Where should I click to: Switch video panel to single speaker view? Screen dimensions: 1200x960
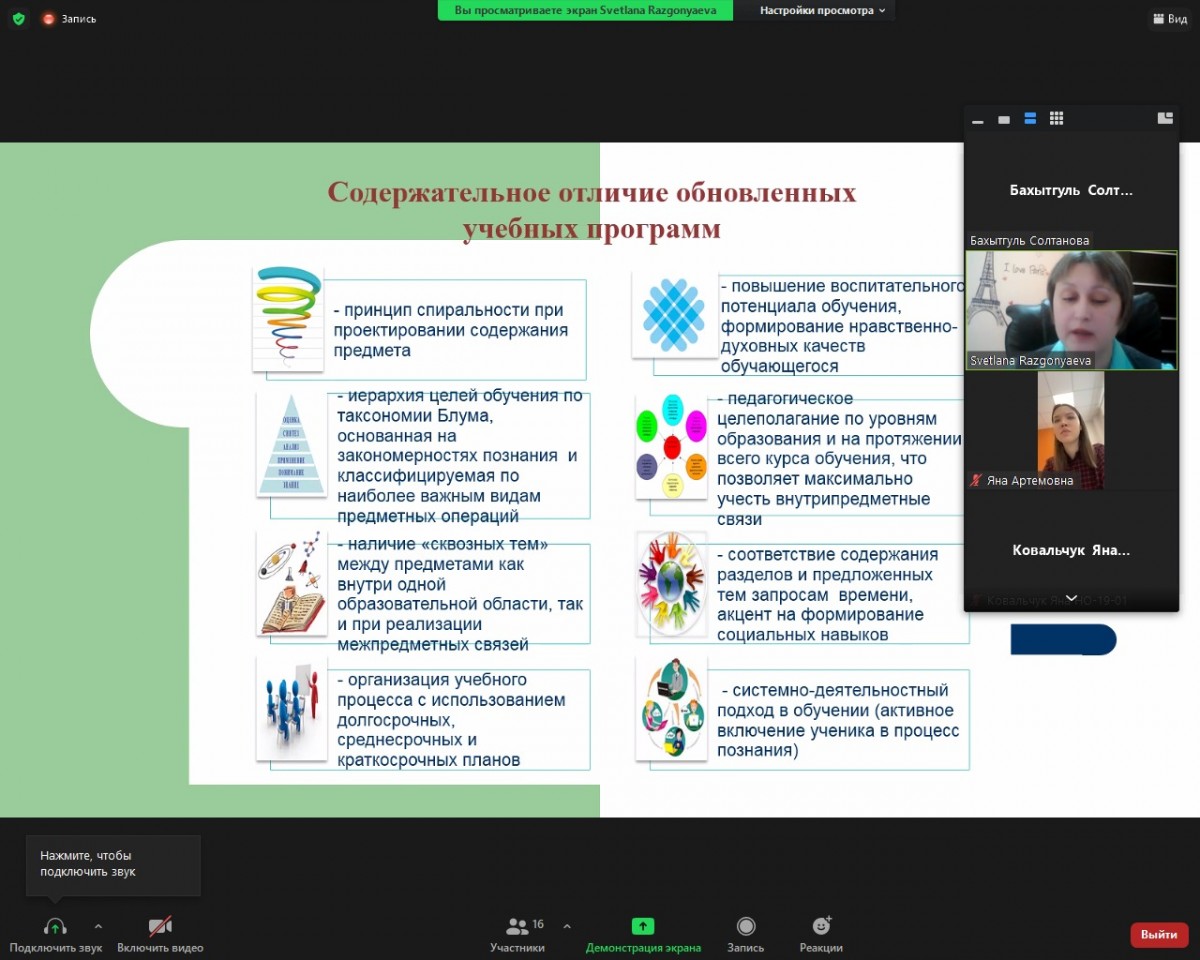(x=1003, y=120)
